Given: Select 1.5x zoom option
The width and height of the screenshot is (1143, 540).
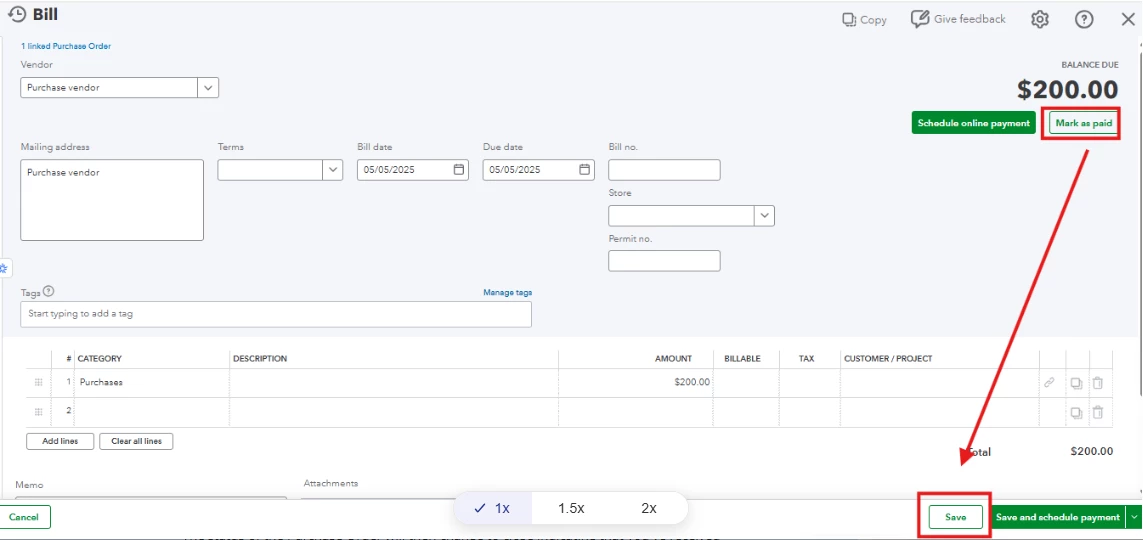Looking at the screenshot, I should click(572, 509).
